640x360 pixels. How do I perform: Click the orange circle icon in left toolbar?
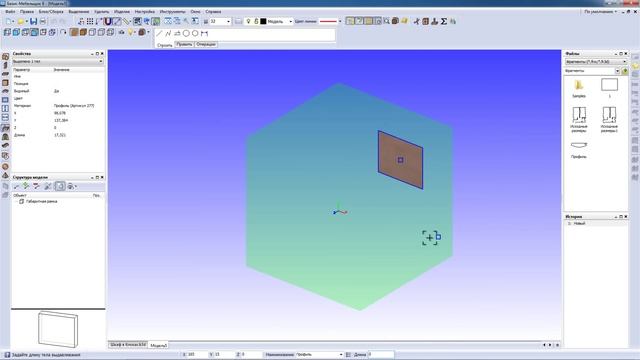(5, 167)
